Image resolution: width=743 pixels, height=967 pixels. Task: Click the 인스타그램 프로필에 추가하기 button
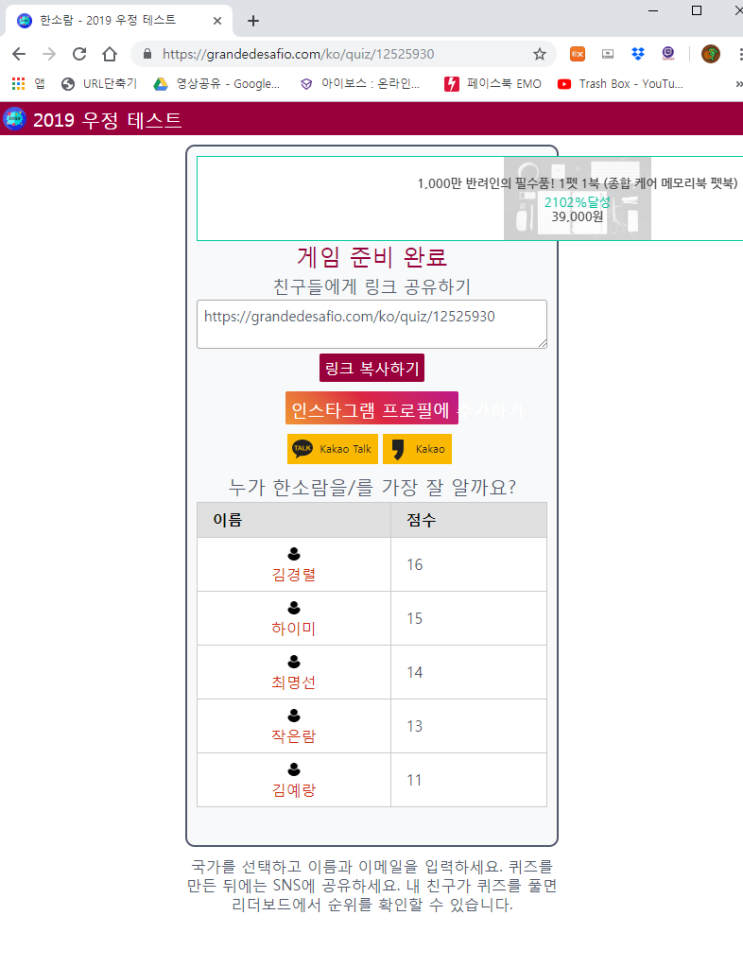(x=372, y=408)
